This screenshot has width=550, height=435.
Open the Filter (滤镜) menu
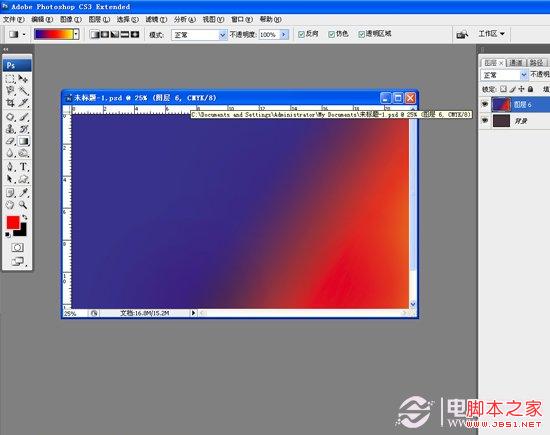[x=156, y=20]
